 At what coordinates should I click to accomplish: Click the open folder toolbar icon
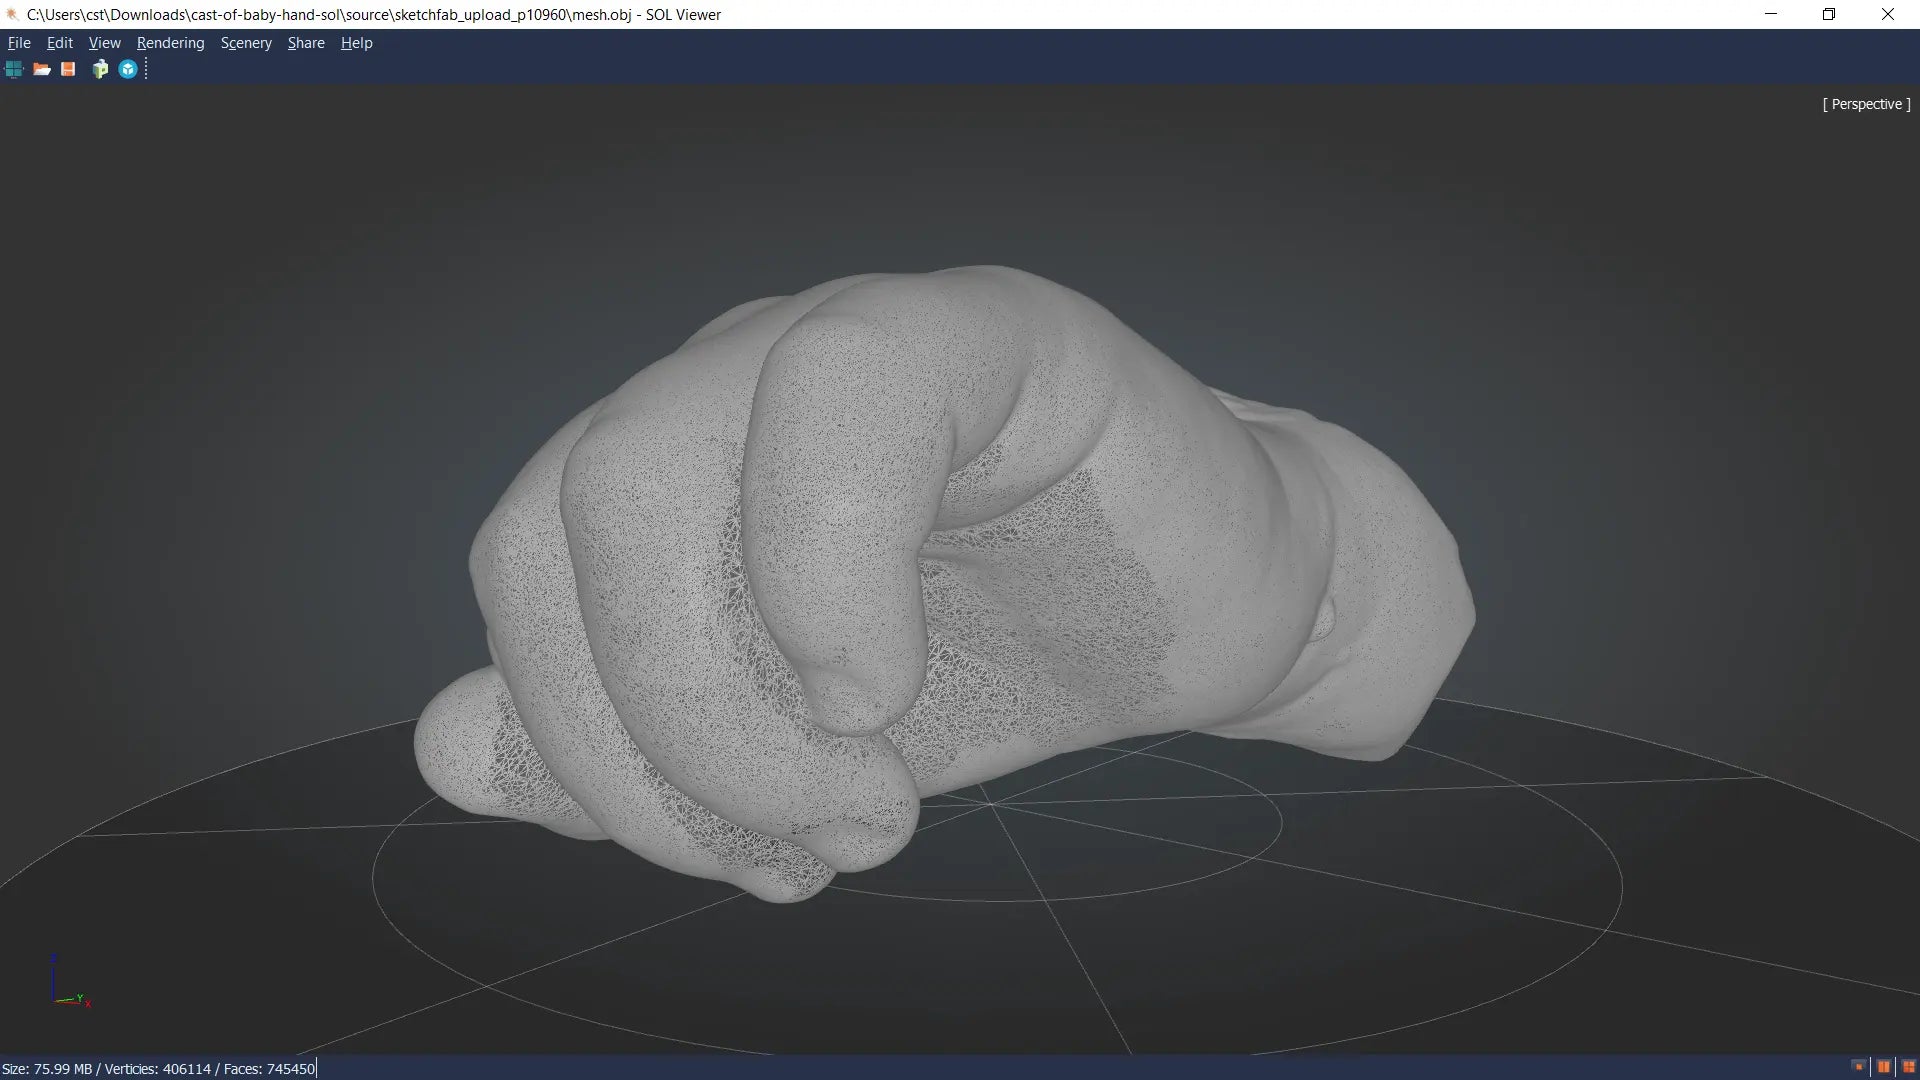click(x=41, y=69)
